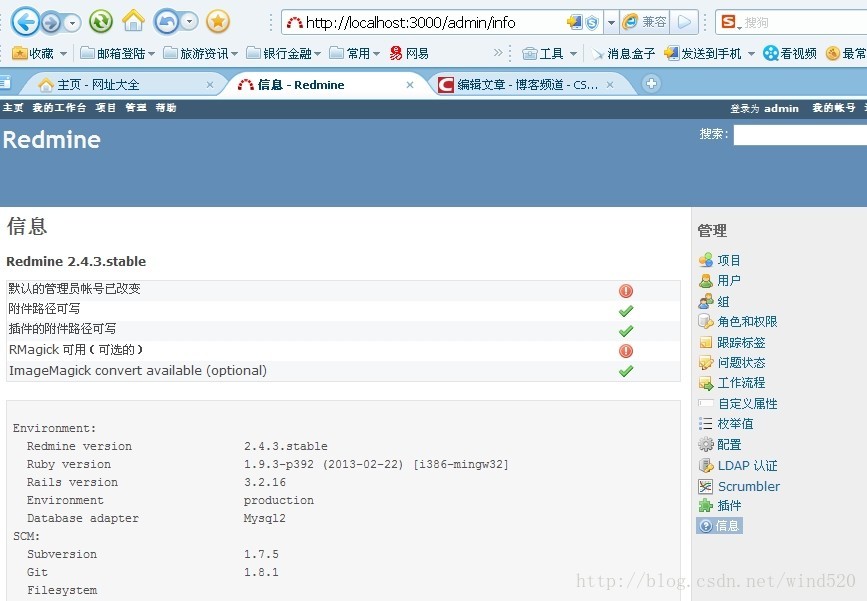Close the 主页 - 网址大全 tab

coord(210,85)
